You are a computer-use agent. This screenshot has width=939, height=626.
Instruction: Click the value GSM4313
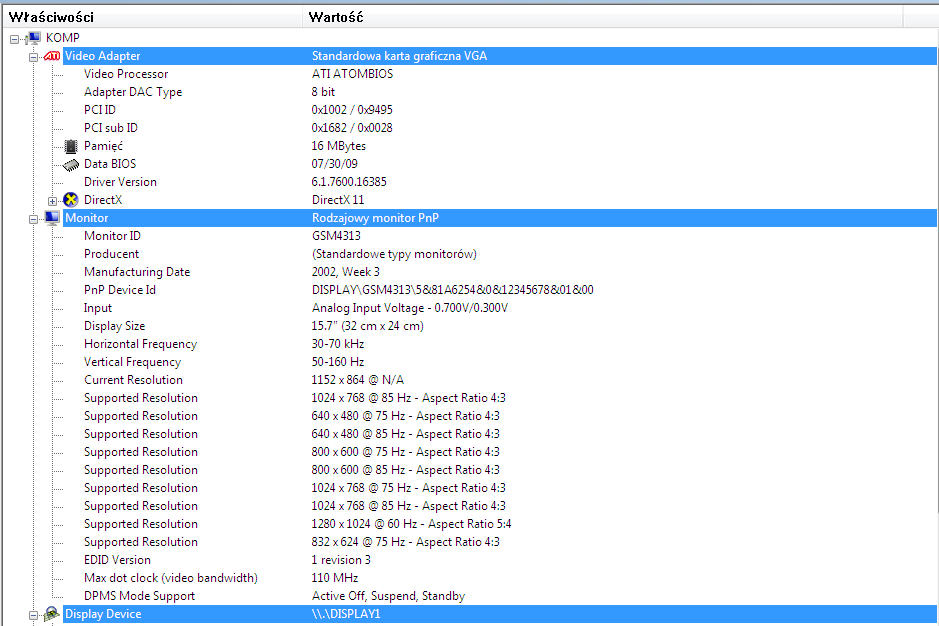pos(336,236)
